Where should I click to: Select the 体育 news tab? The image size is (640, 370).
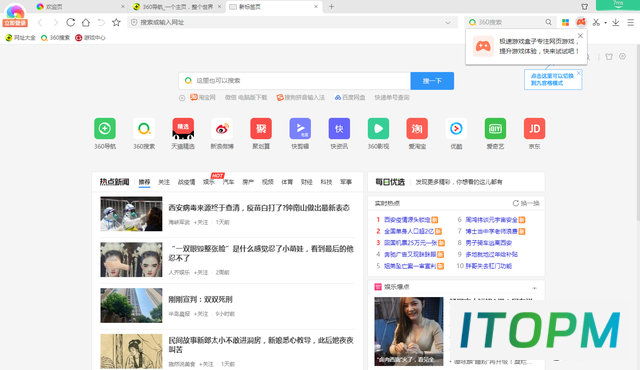pyautogui.click(x=287, y=182)
